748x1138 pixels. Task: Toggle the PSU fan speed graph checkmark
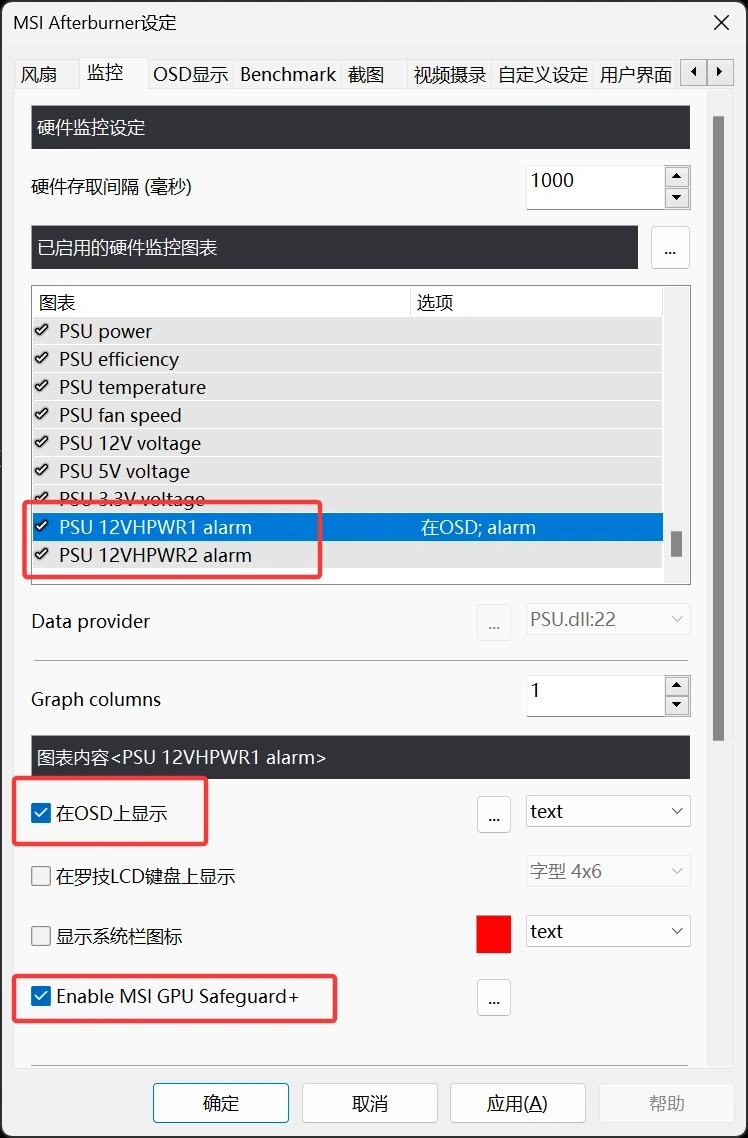click(x=42, y=415)
